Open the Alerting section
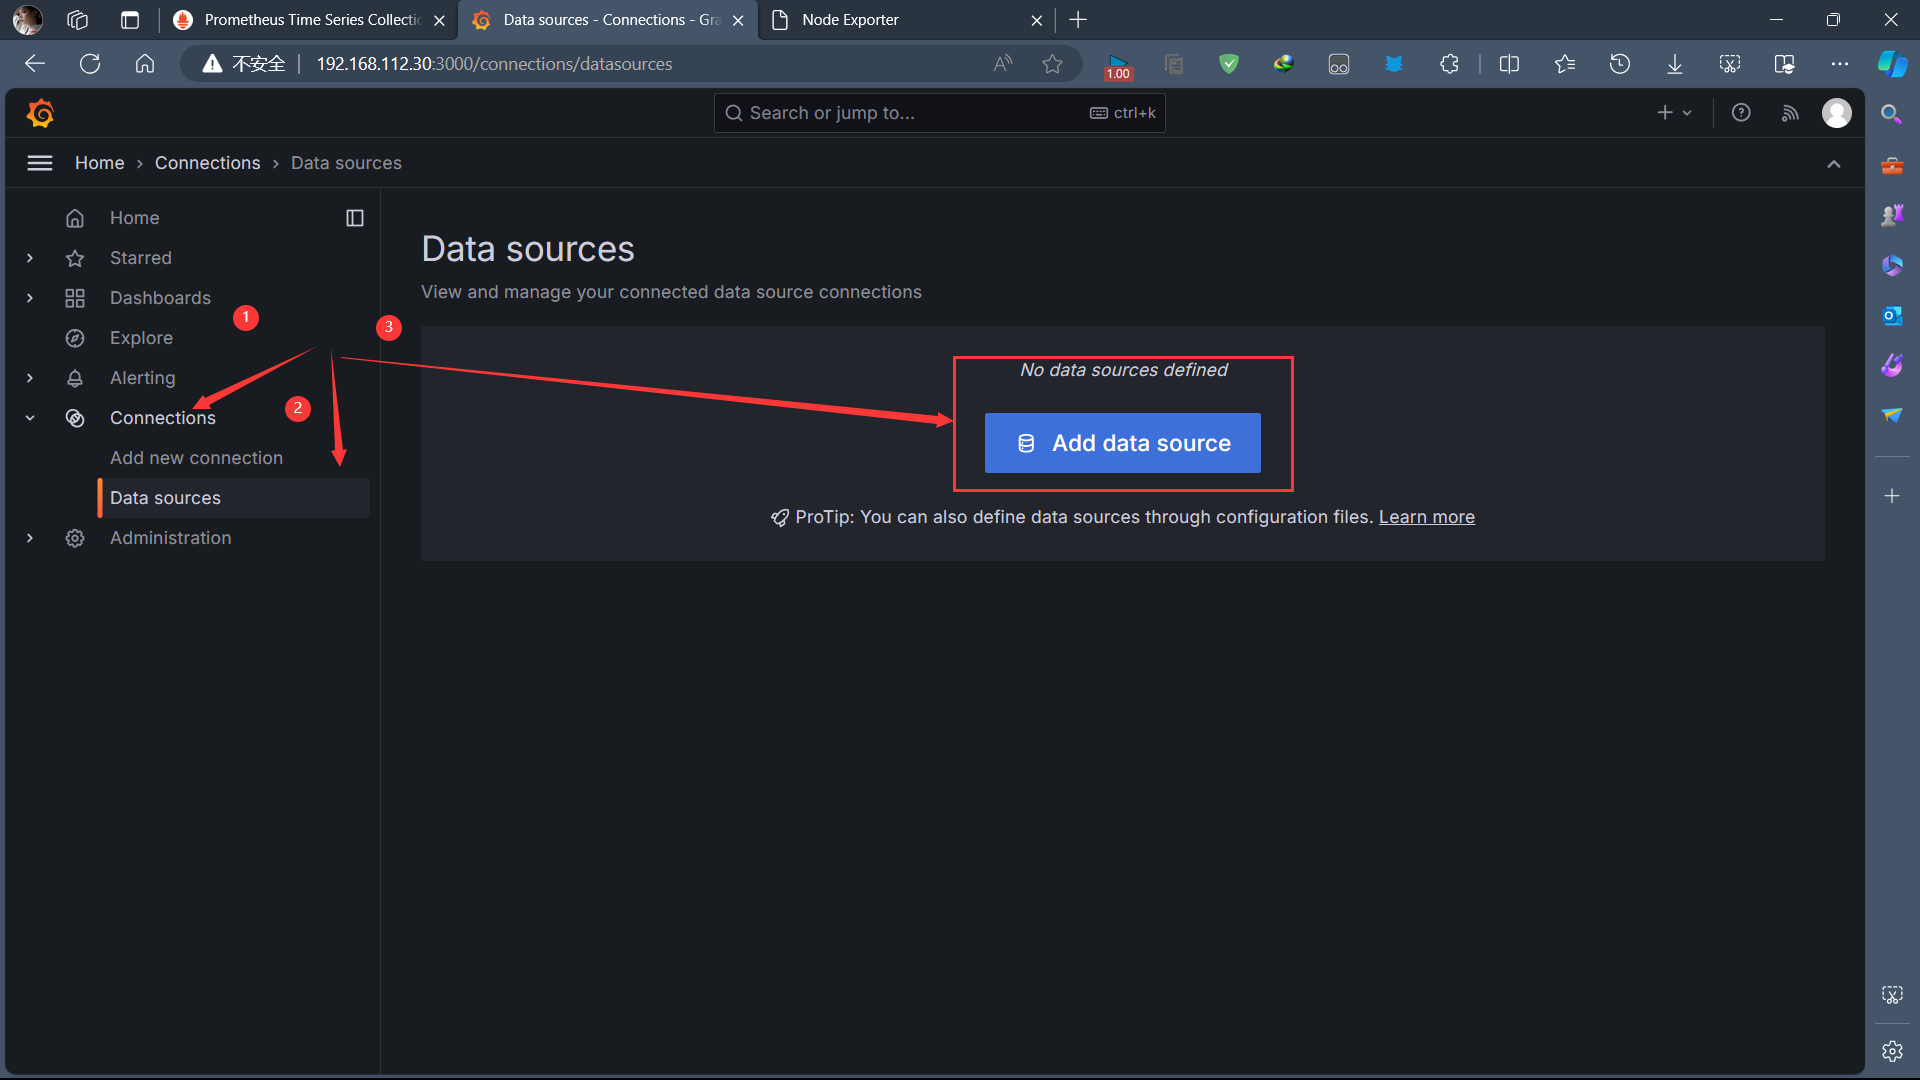This screenshot has height=1080, width=1920. point(142,377)
